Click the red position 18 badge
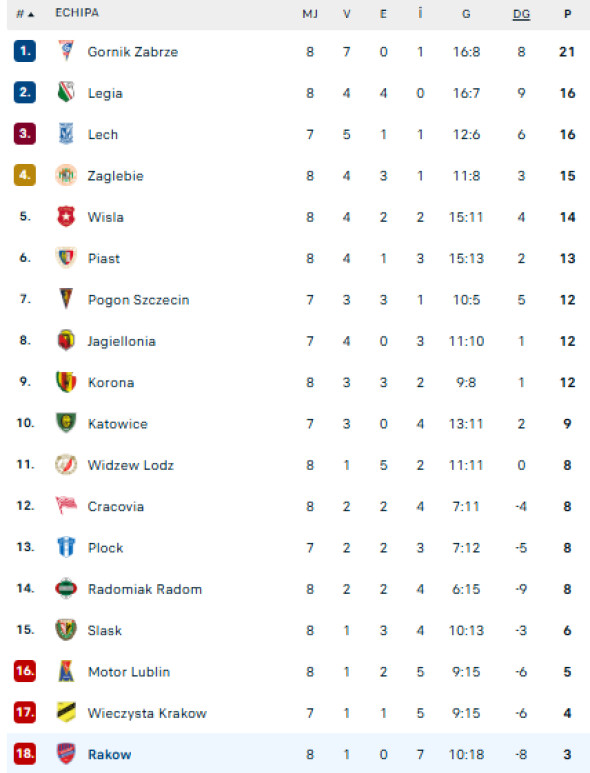Image resolution: width=590 pixels, height=773 pixels. pos(25,754)
